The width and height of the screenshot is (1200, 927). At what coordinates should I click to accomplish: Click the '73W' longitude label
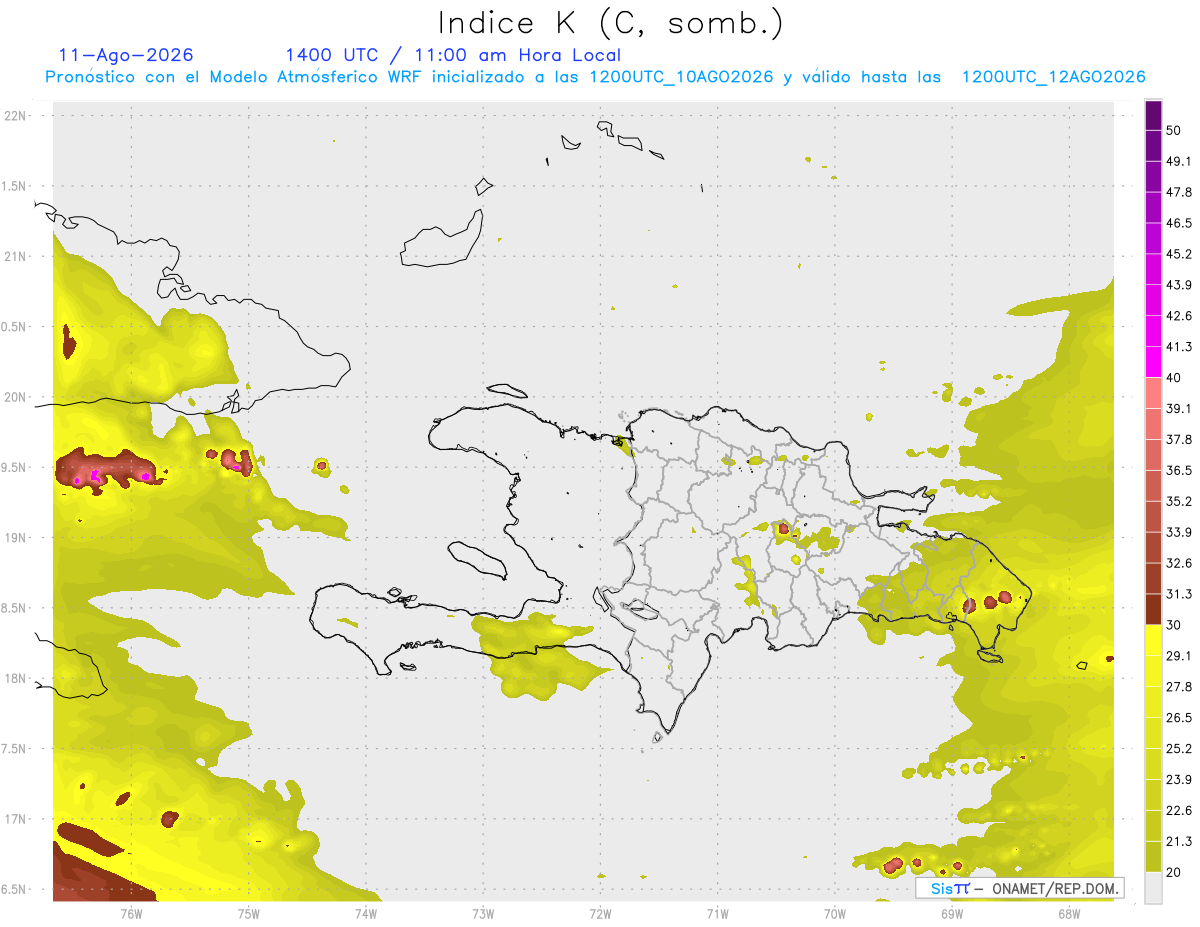point(483,914)
